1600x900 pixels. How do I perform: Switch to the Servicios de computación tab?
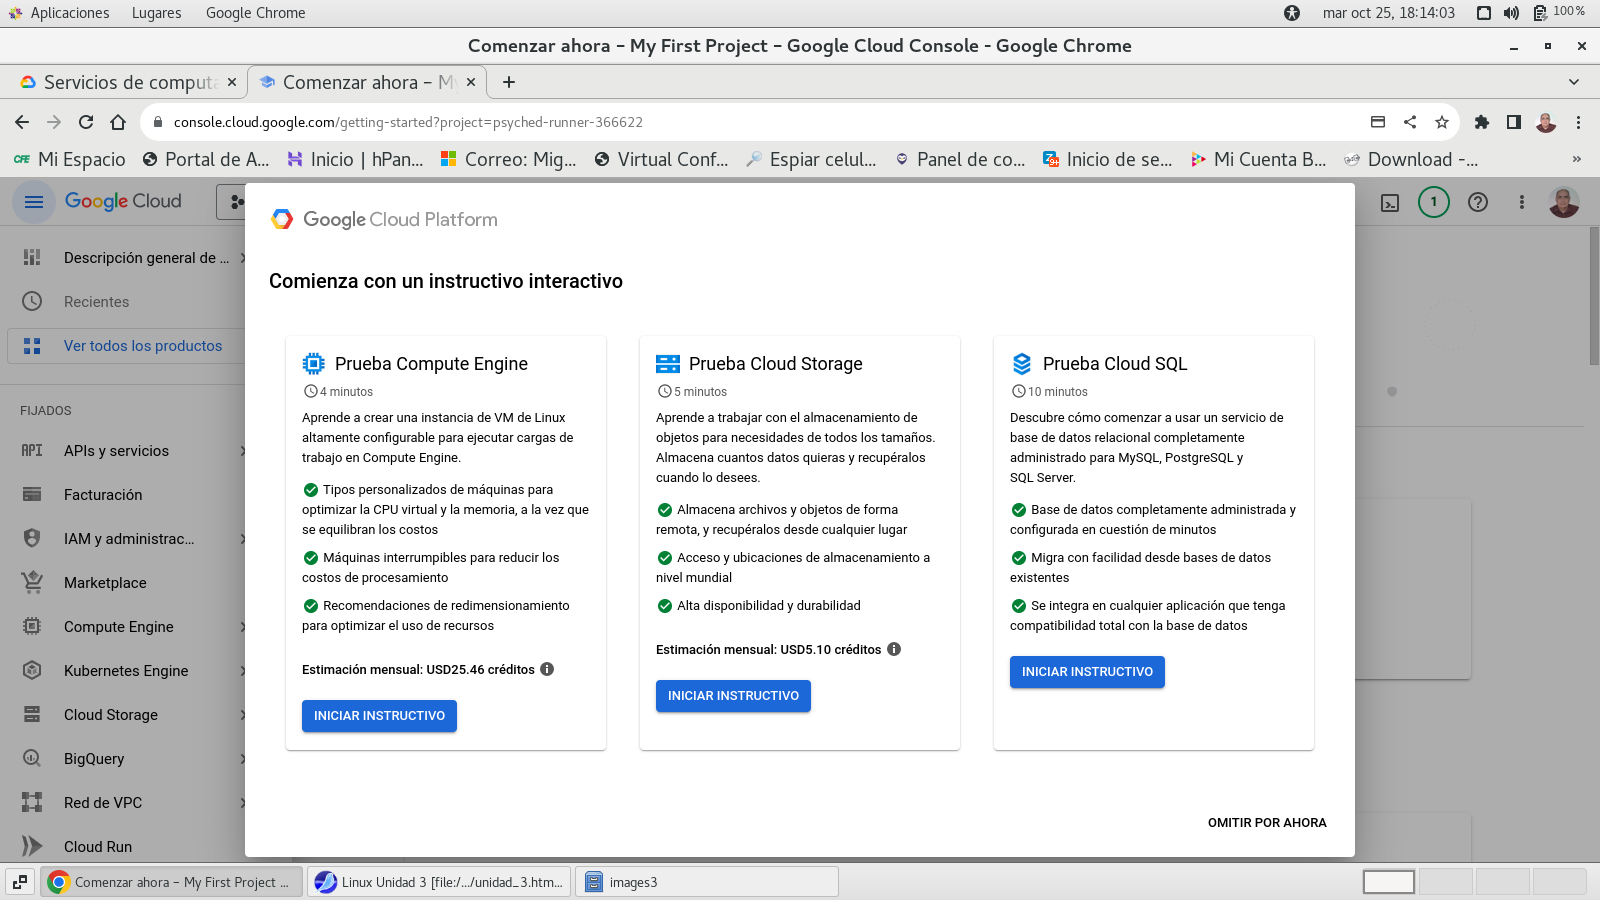pyautogui.click(x=128, y=82)
